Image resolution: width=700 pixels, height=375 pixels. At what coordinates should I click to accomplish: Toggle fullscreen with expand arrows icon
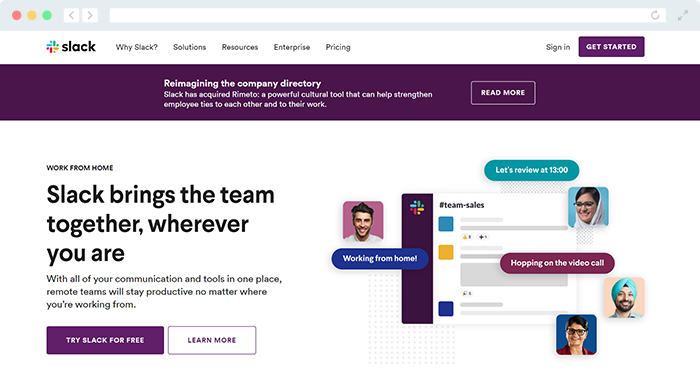[x=683, y=16]
